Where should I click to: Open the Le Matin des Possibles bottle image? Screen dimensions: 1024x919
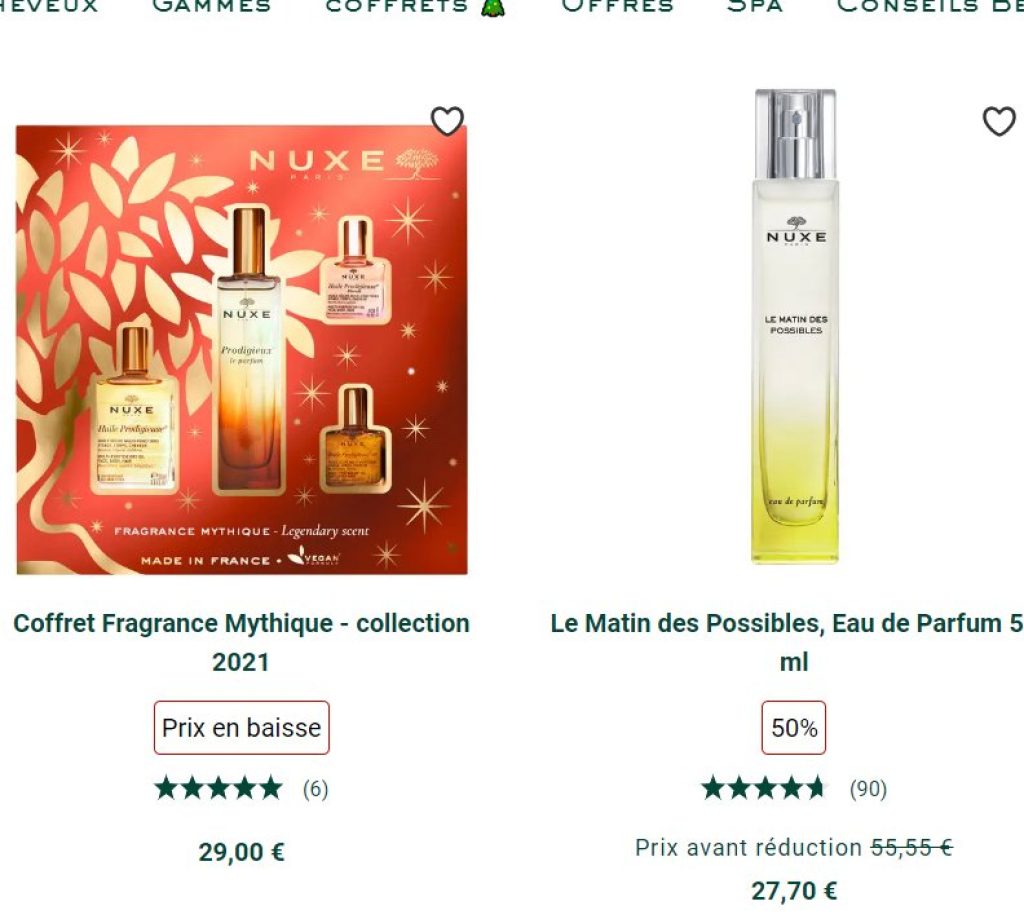(x=795, y=326)
